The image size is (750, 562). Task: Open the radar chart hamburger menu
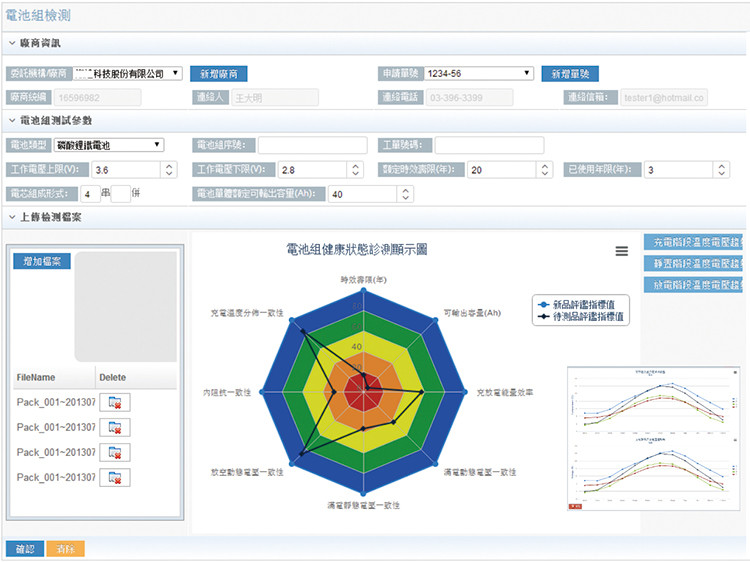[622, 252]
